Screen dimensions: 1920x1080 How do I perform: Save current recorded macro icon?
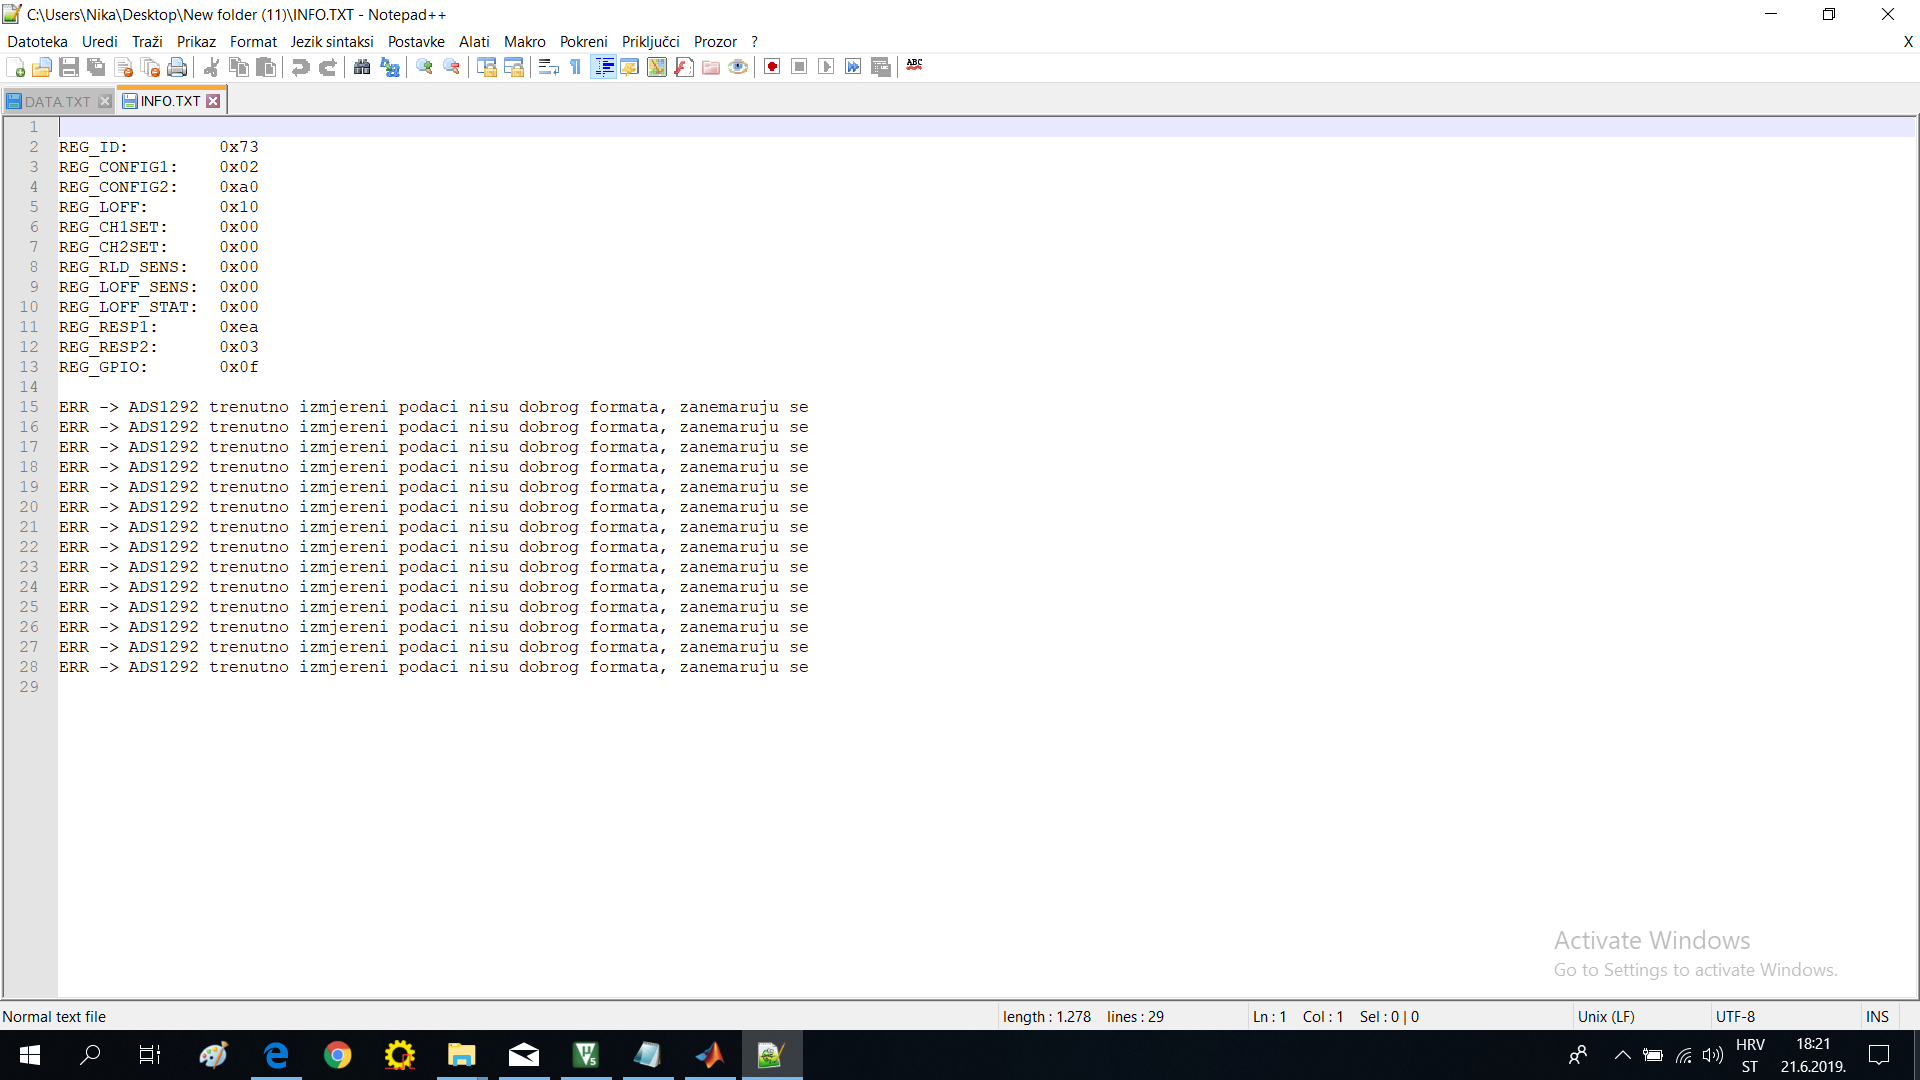click(x=881, y=67)
